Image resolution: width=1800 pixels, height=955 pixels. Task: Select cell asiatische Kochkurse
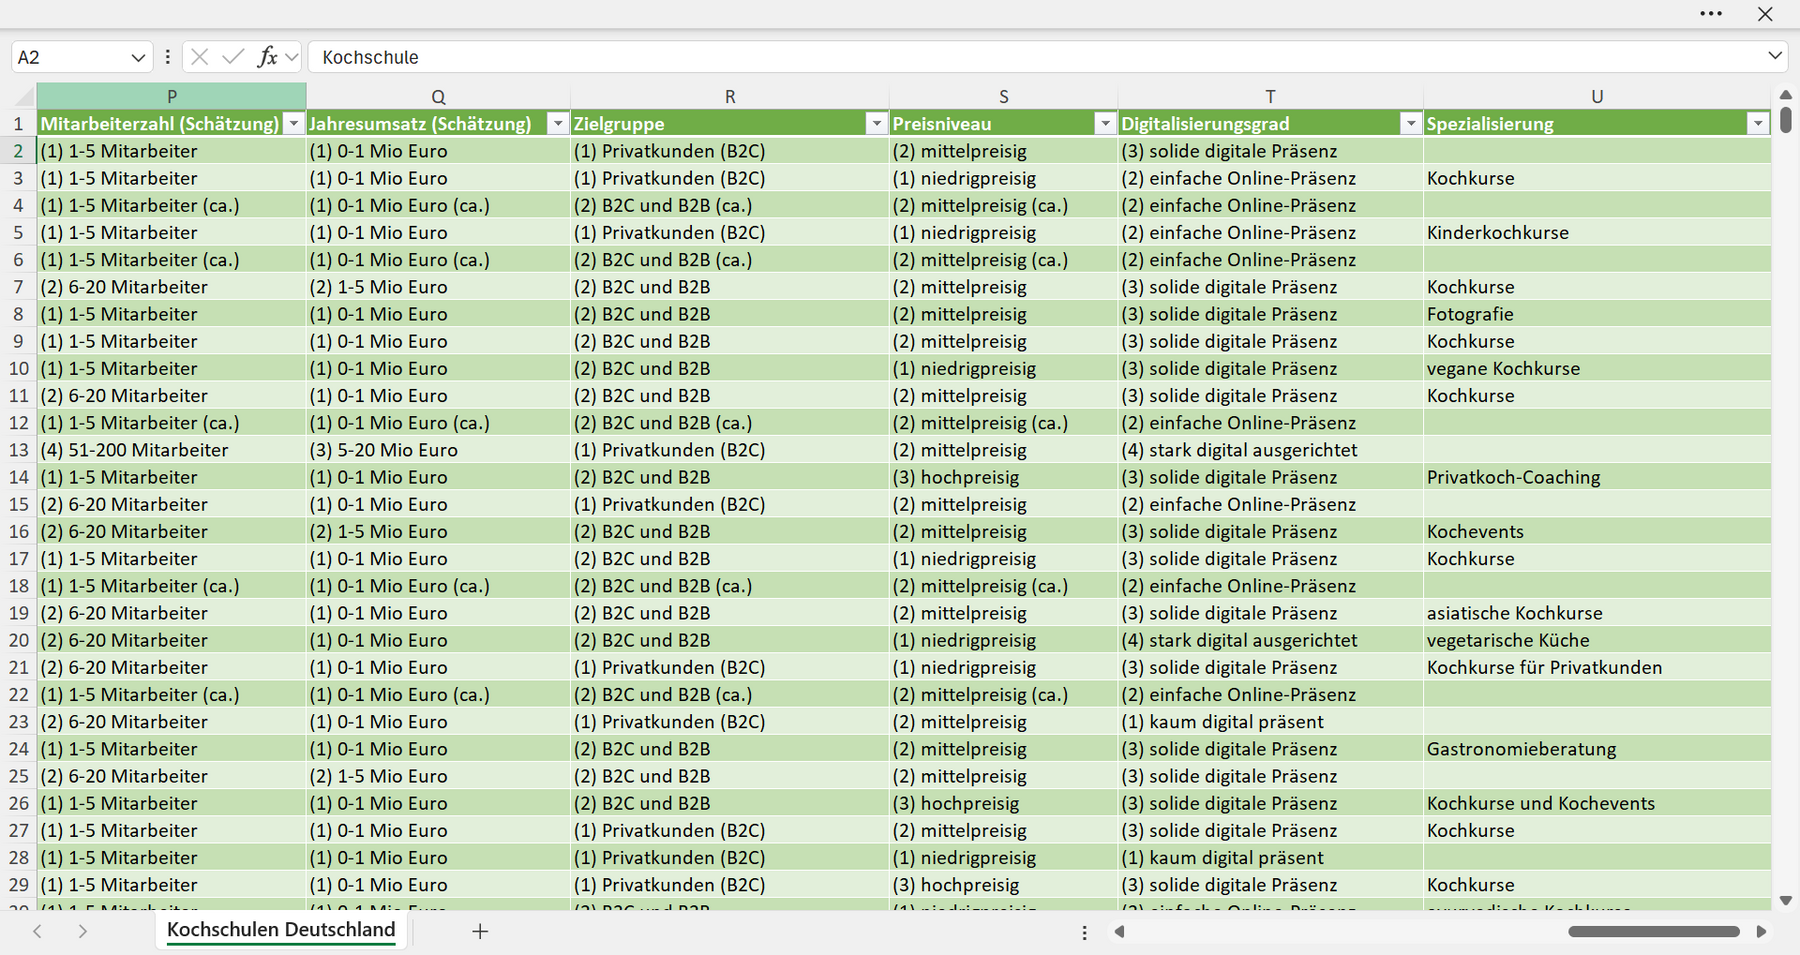coord(1597,613)
